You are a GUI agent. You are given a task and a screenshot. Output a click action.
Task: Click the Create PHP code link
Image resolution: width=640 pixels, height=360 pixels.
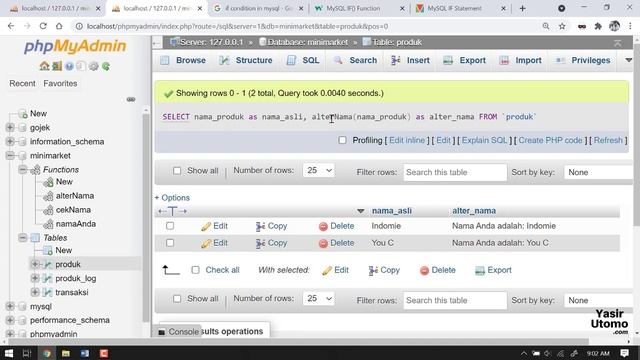[550, 140]
